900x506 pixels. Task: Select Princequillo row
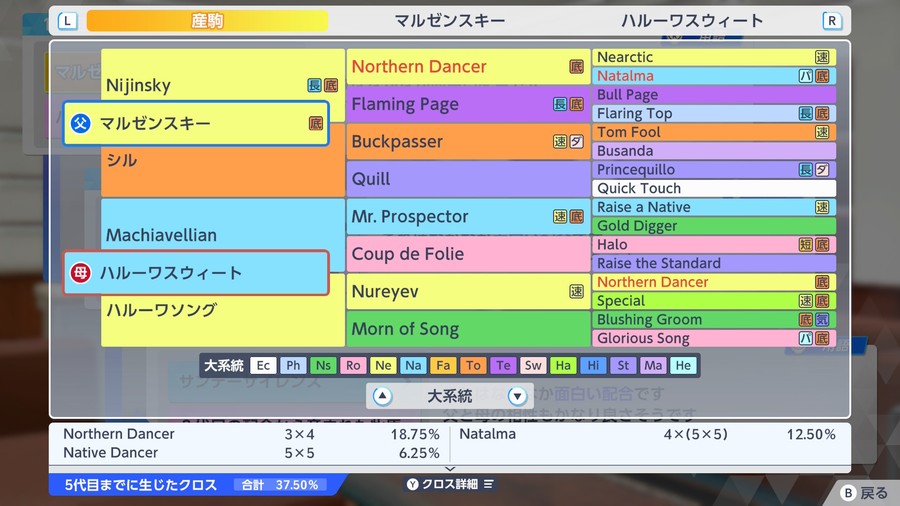pyautogui.click(x=714, y=170)
